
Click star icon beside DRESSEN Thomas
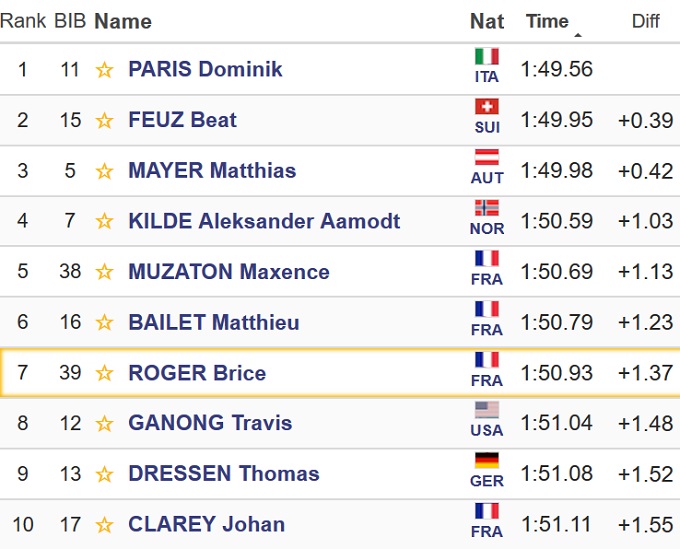click(x=104, y=474)
